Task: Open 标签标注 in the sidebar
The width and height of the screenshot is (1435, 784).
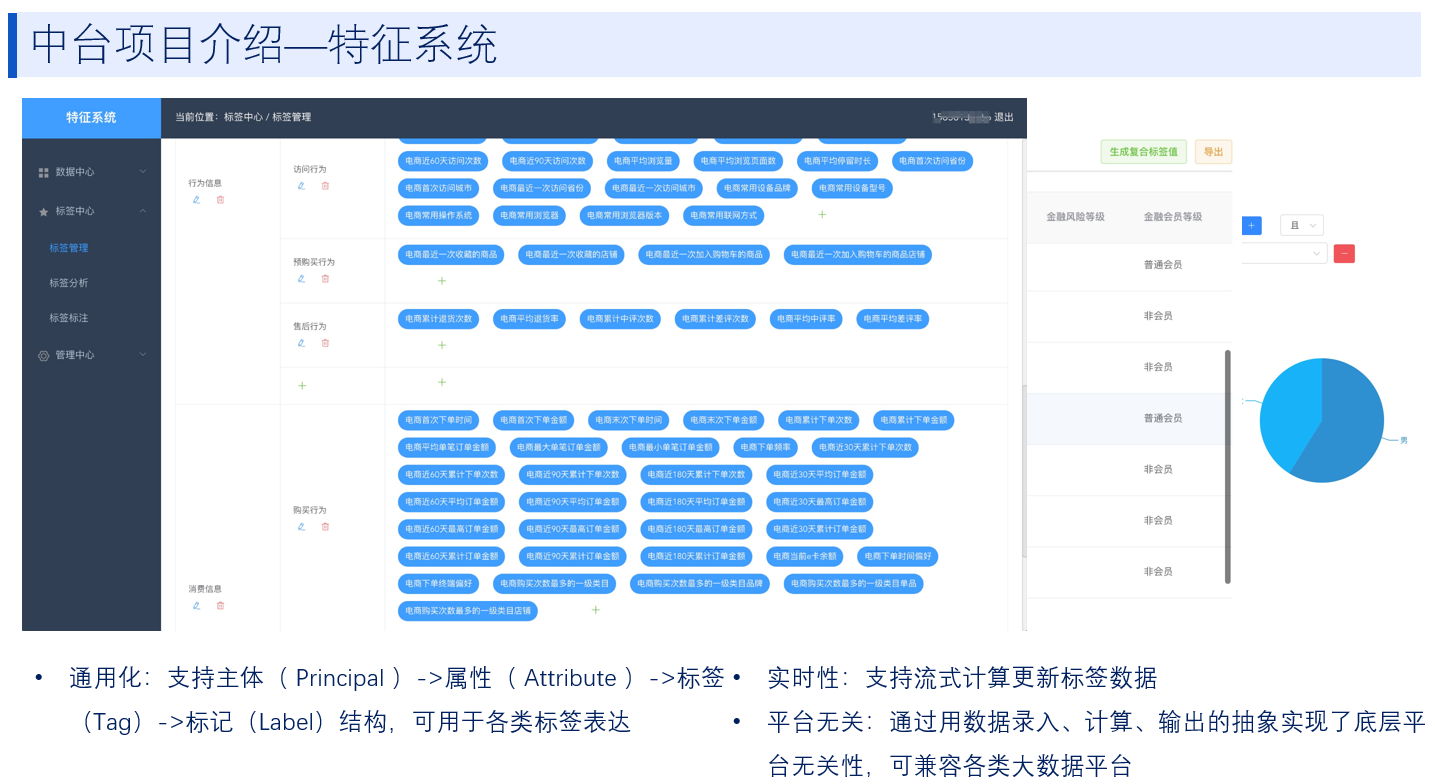Action: click(69, 318)
